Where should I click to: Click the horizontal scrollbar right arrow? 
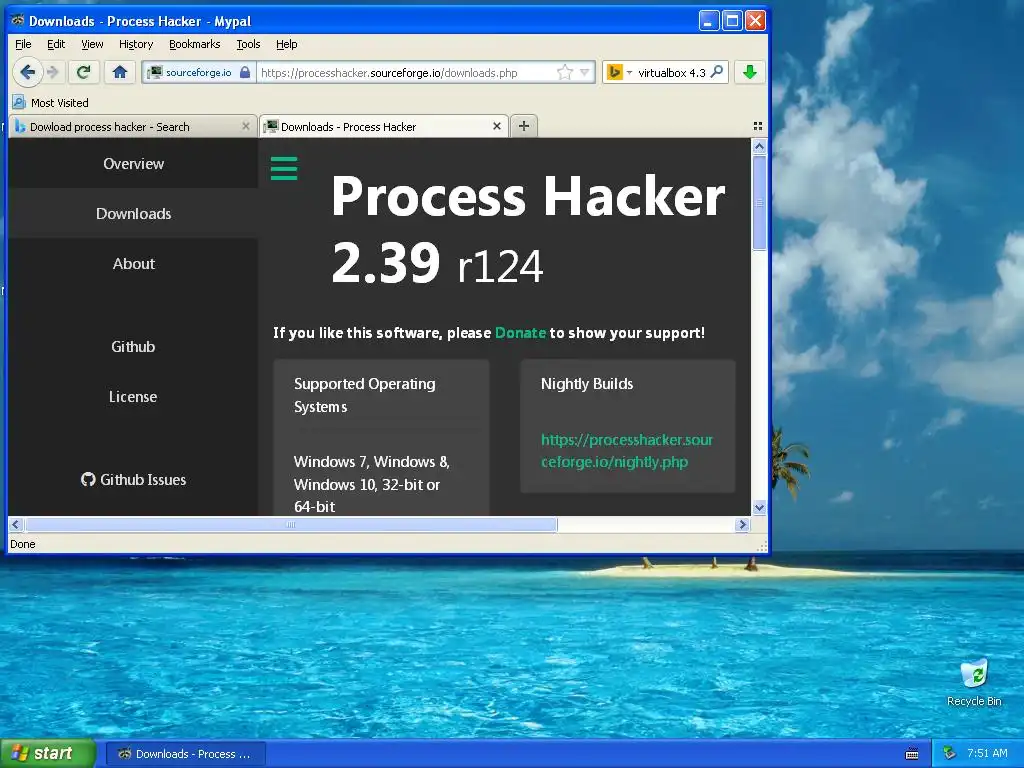click(x=743, y=524)
